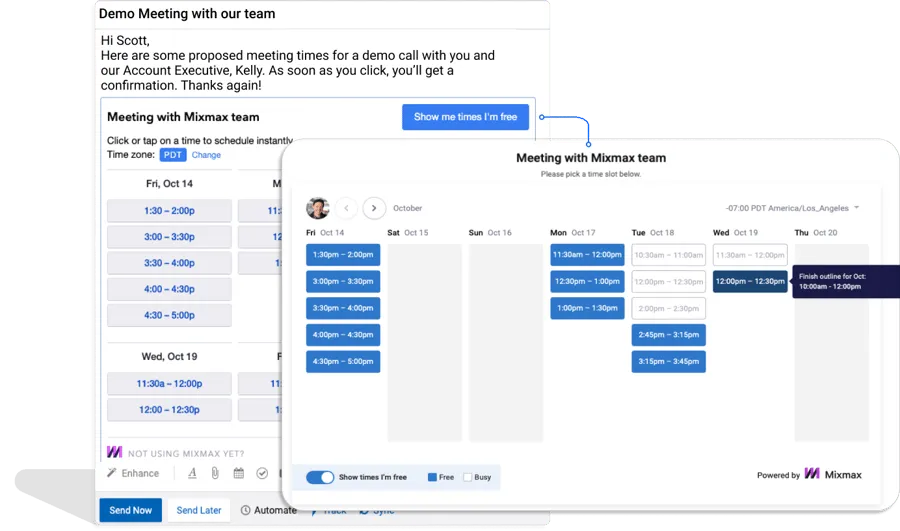Image resolution: width=900 pixels, height=531 pixels.
Task: Click the Free legend checkbox
Action: 432,477
